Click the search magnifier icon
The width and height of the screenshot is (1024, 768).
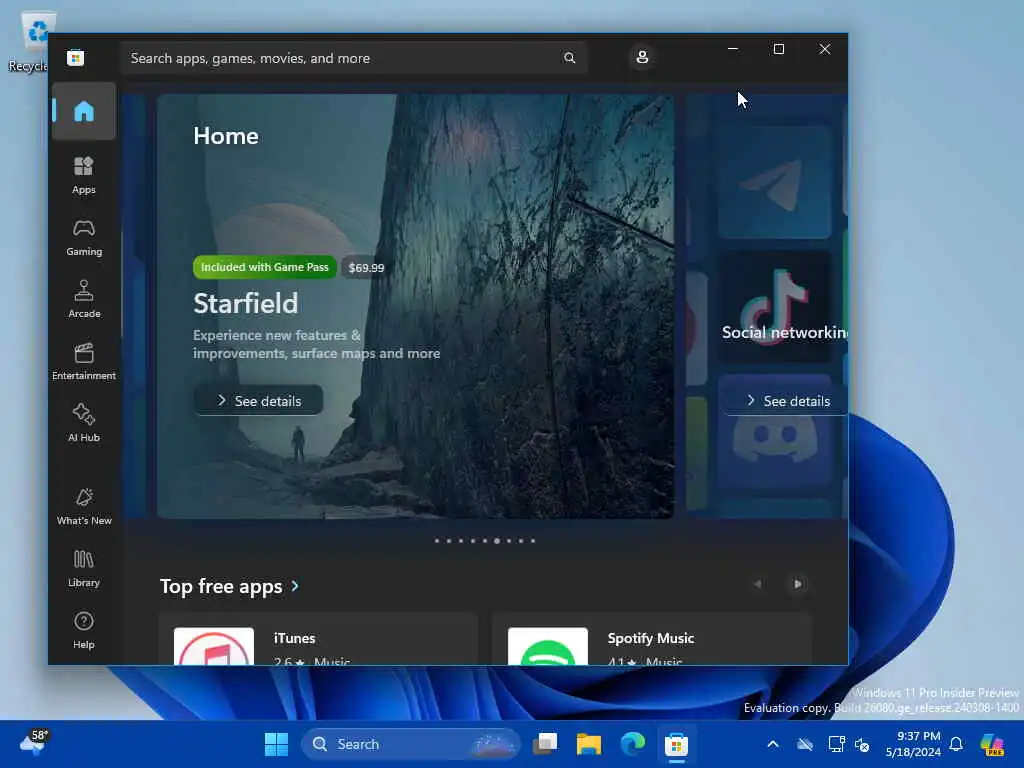[569, 58]
